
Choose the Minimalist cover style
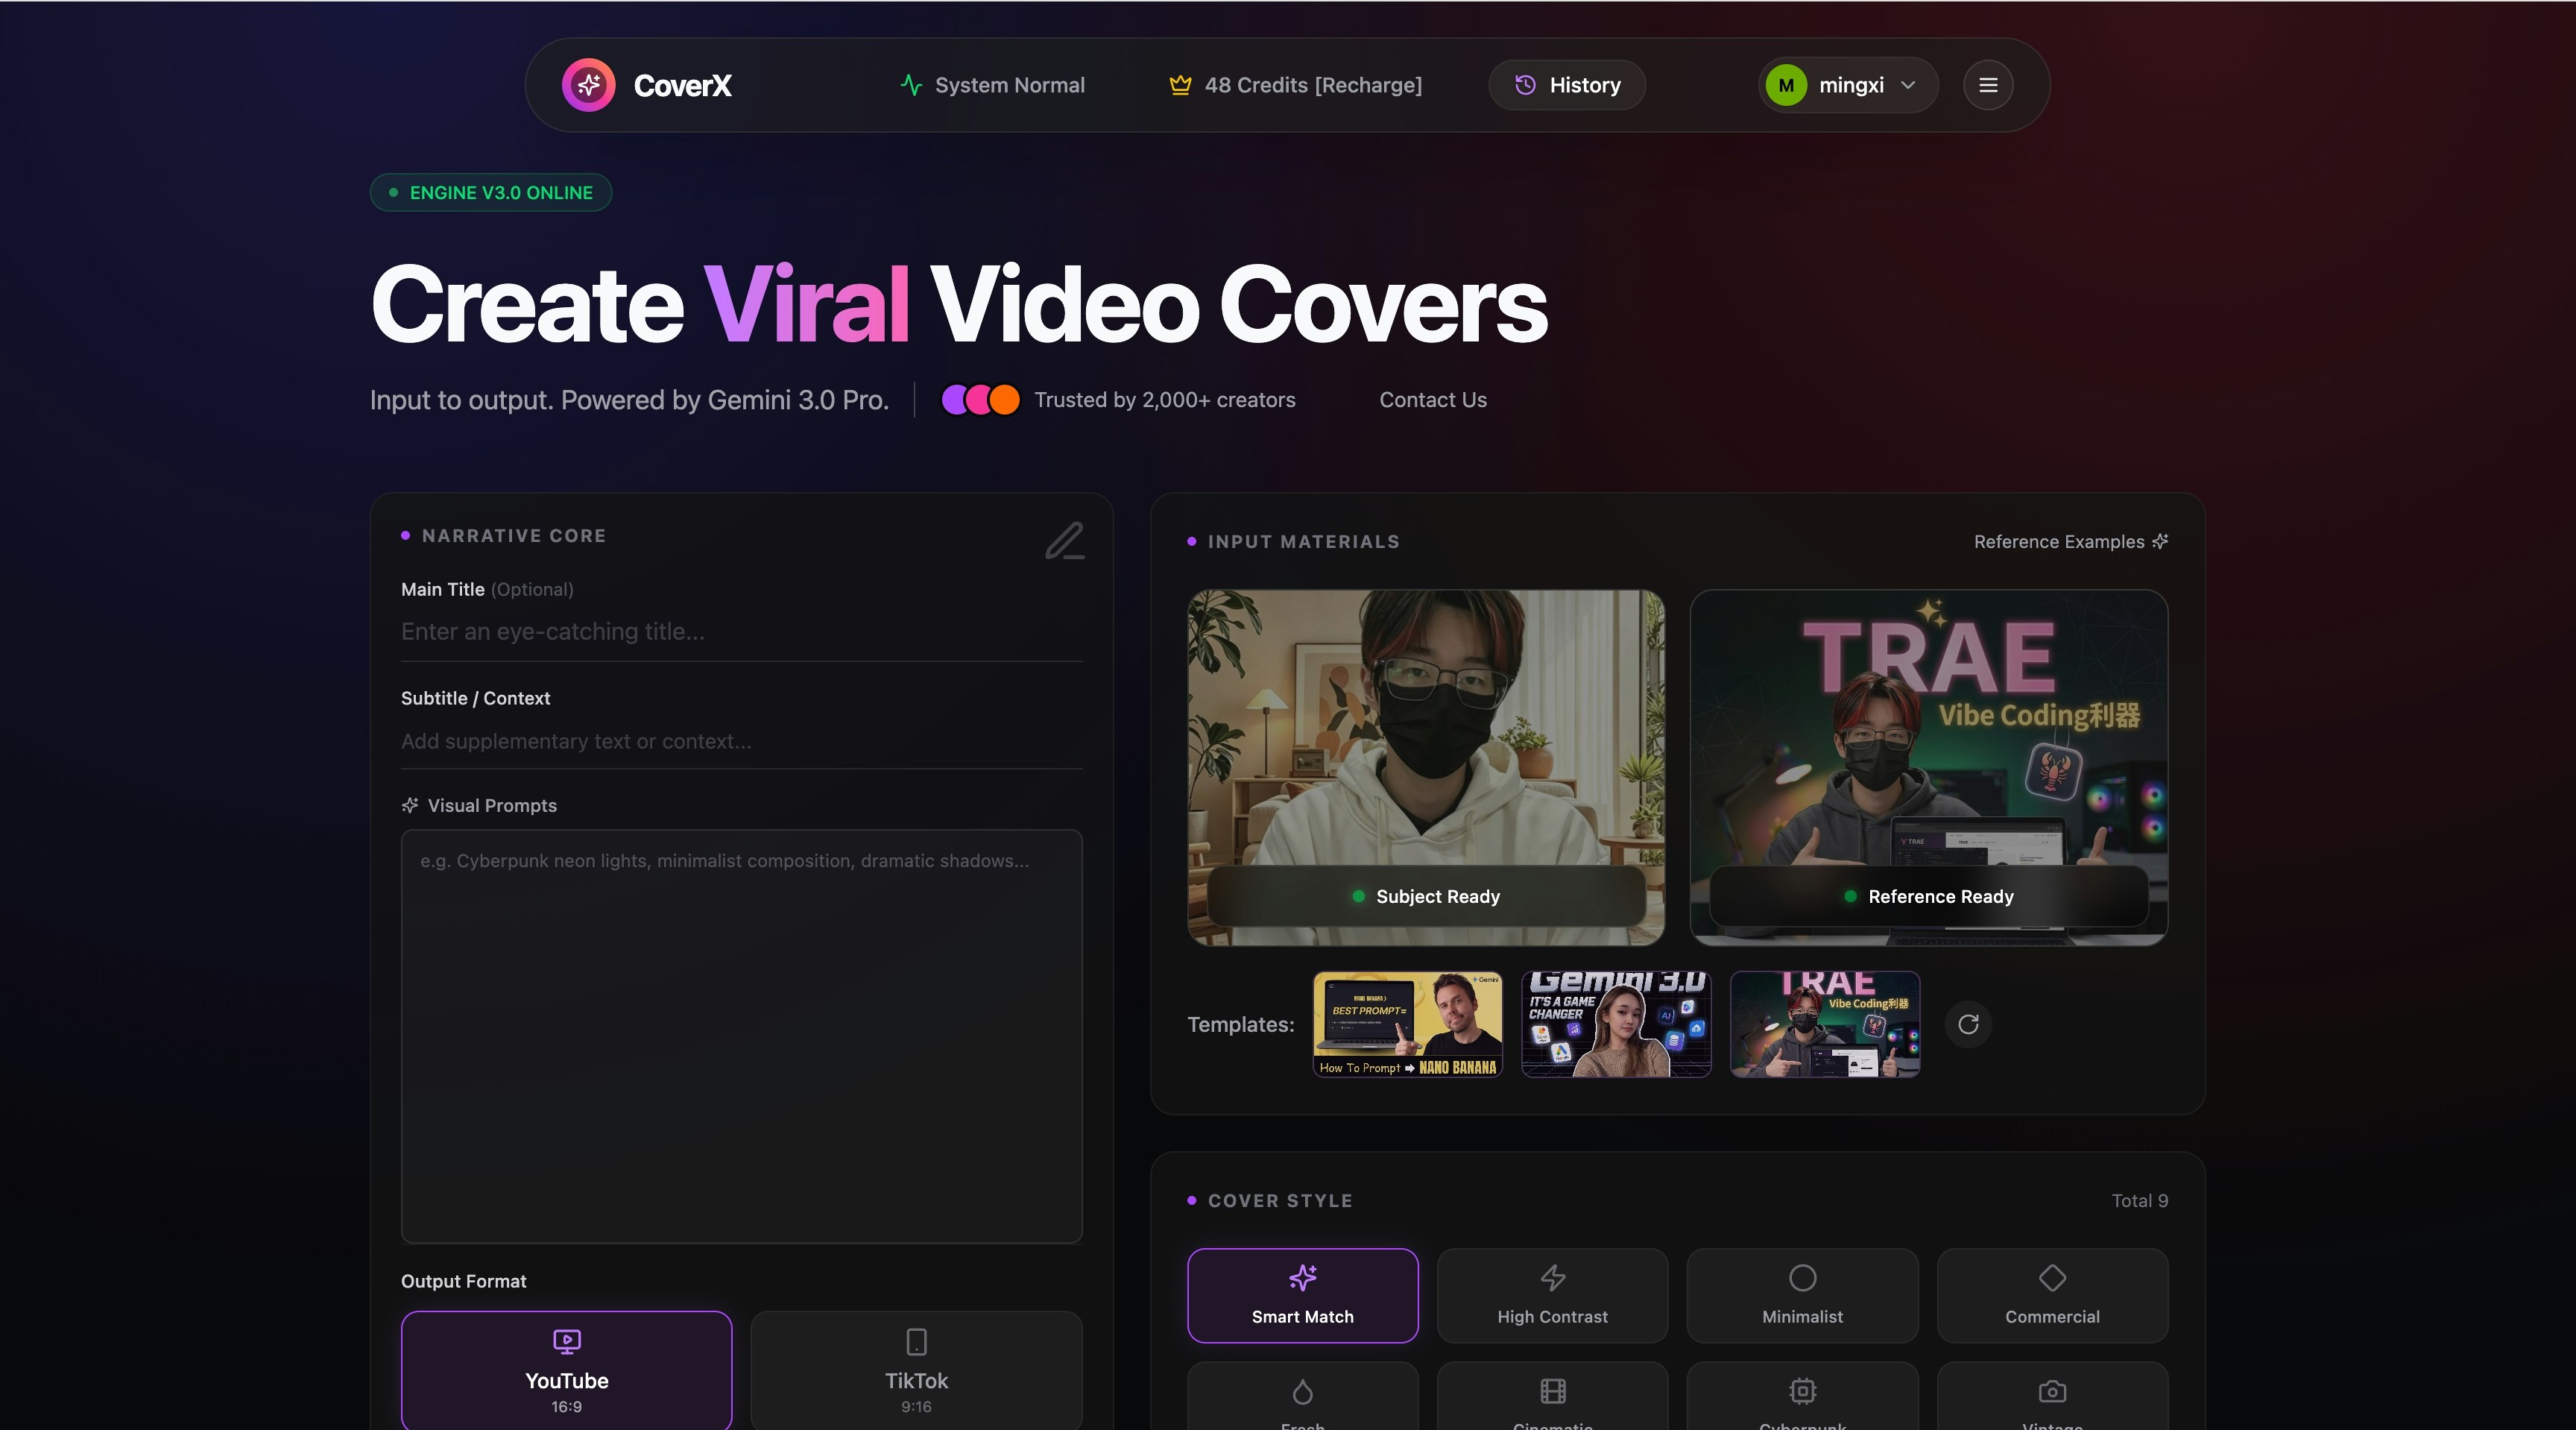pos(1802,1295)
